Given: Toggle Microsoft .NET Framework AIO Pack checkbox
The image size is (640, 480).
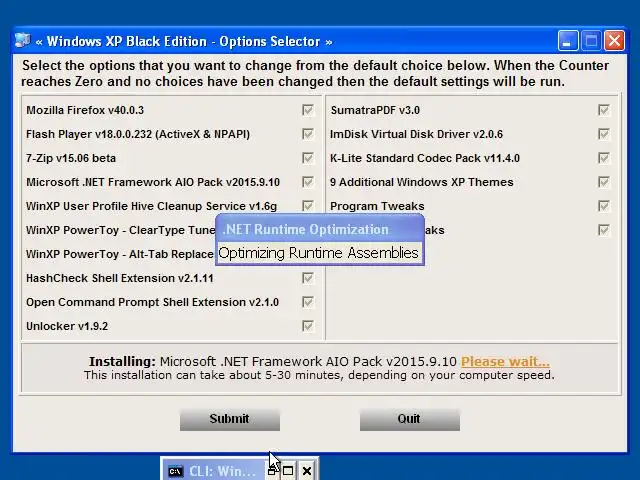Looking at the screenshot, I should pos(308,182).
